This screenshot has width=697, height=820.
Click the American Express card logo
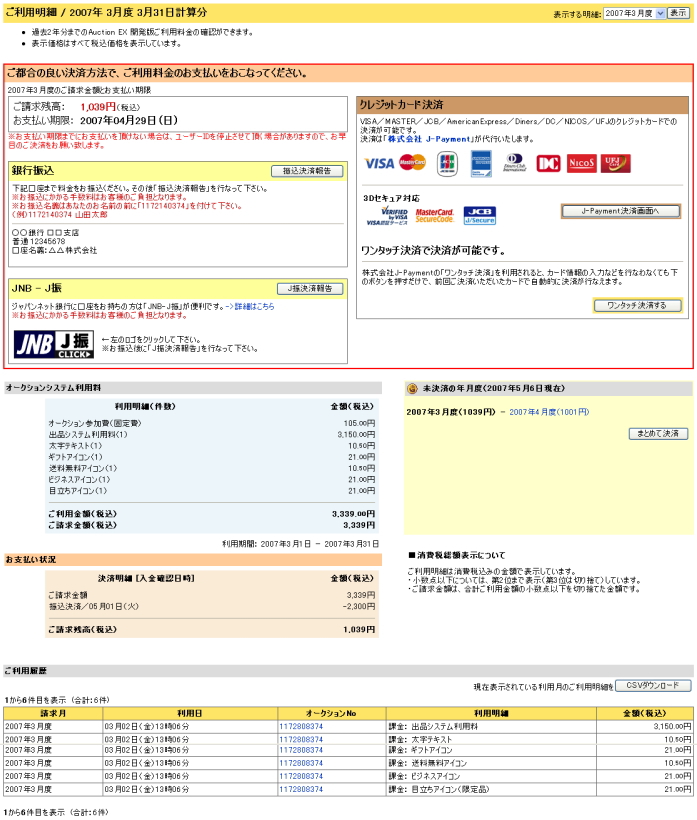481,164
